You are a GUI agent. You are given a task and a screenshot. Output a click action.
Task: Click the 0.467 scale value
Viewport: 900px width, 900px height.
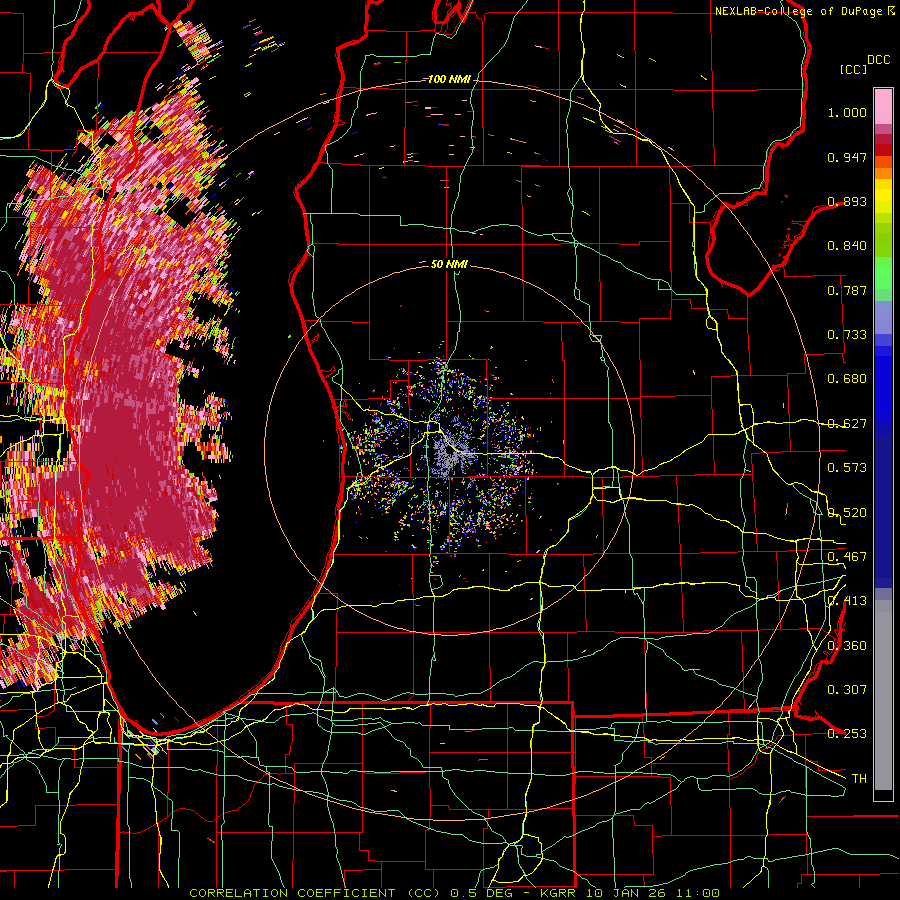click(x=847, y=557)
